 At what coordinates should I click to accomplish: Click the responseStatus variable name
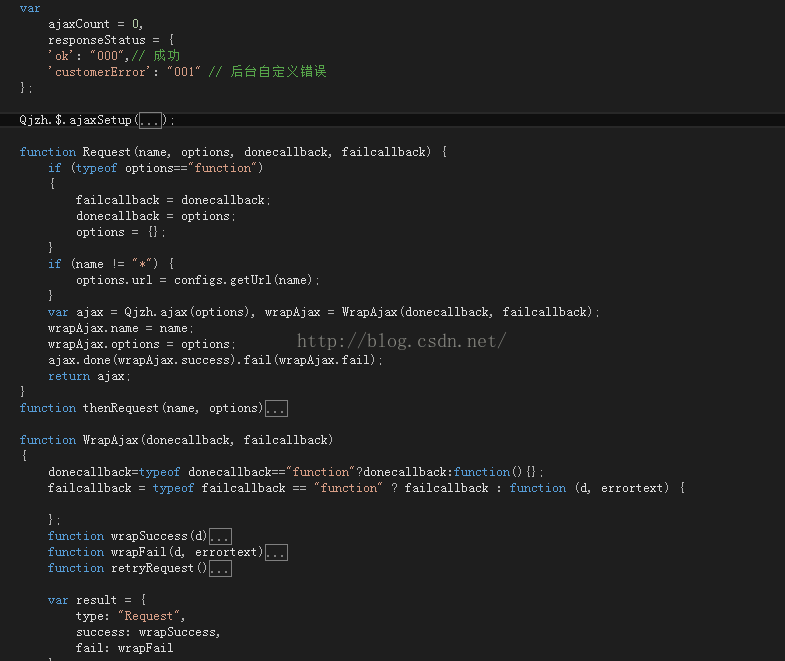(97, 40)
